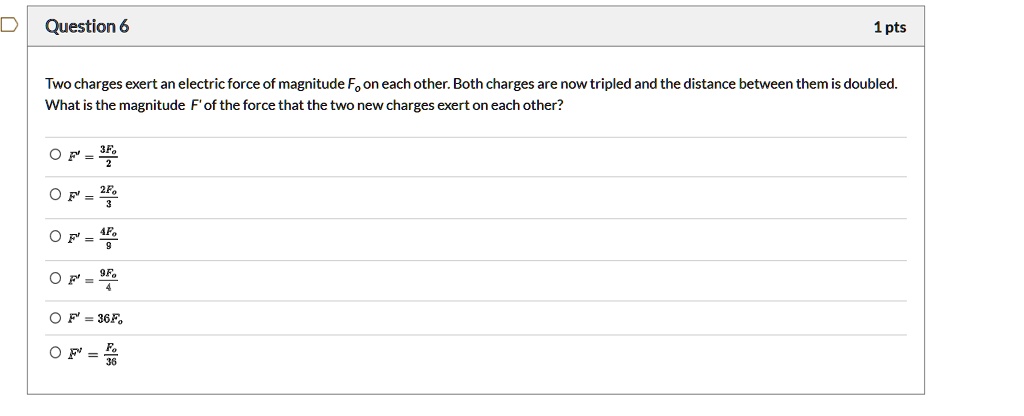The width and height of the screenshot is (1024, 416).
Task: Click the 2F₀/3 fraction formula text
Action: (x=108, y=196)
